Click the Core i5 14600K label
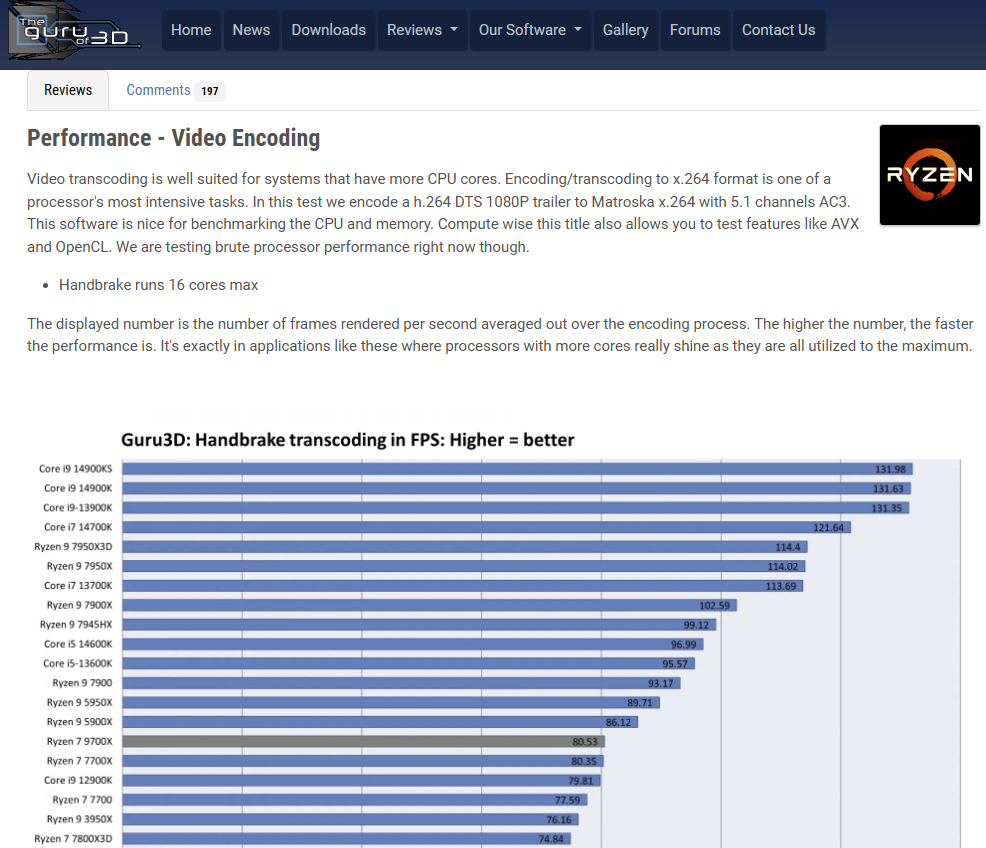986x848 pixels. pos(78,644)
